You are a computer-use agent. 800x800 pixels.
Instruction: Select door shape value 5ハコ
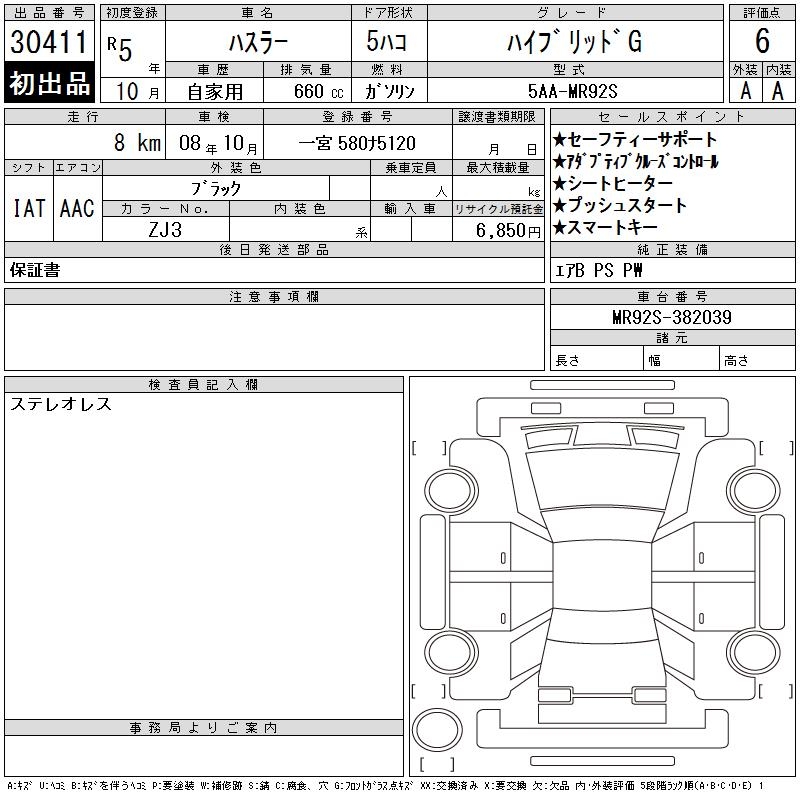(386, 41)
